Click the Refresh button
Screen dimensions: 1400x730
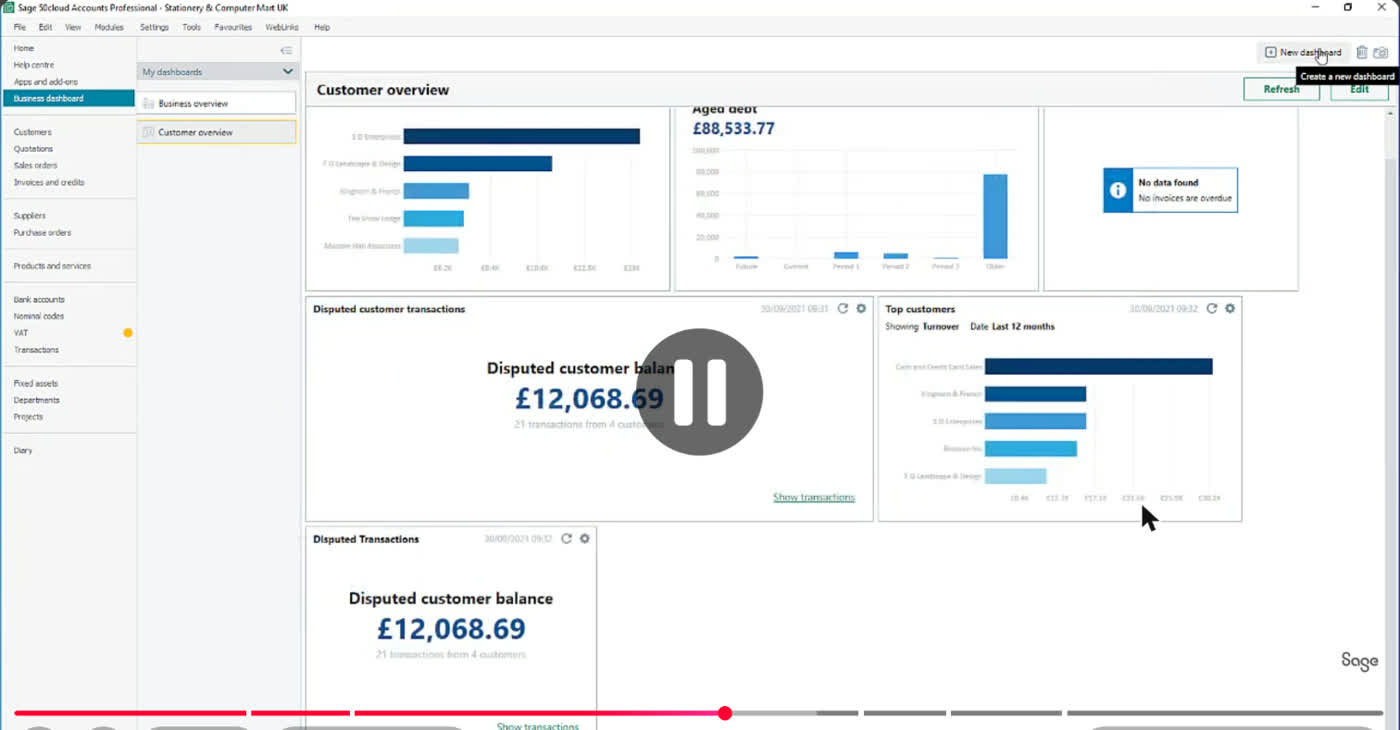click(1281, 89)
